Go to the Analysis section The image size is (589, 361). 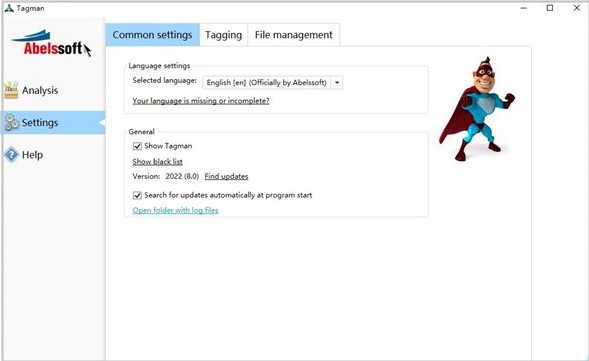coord(54,90)
